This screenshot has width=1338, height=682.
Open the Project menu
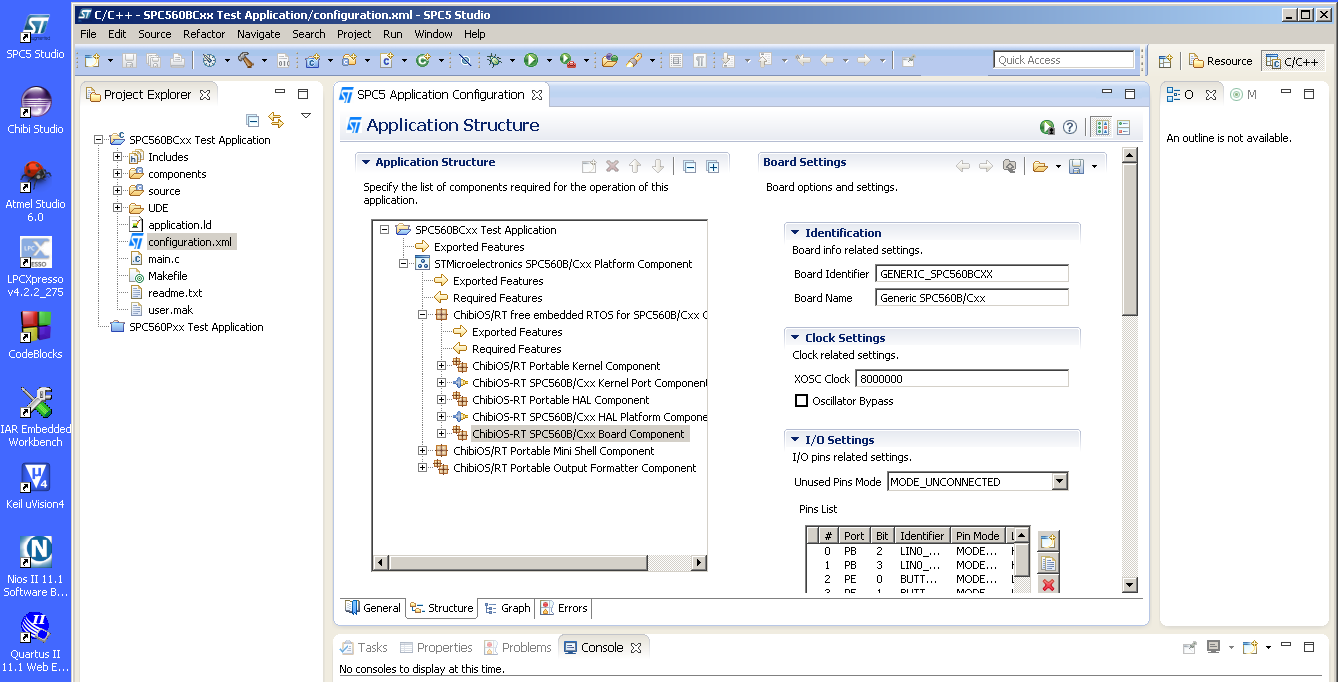pyautogui.click(x=354, y=34)
